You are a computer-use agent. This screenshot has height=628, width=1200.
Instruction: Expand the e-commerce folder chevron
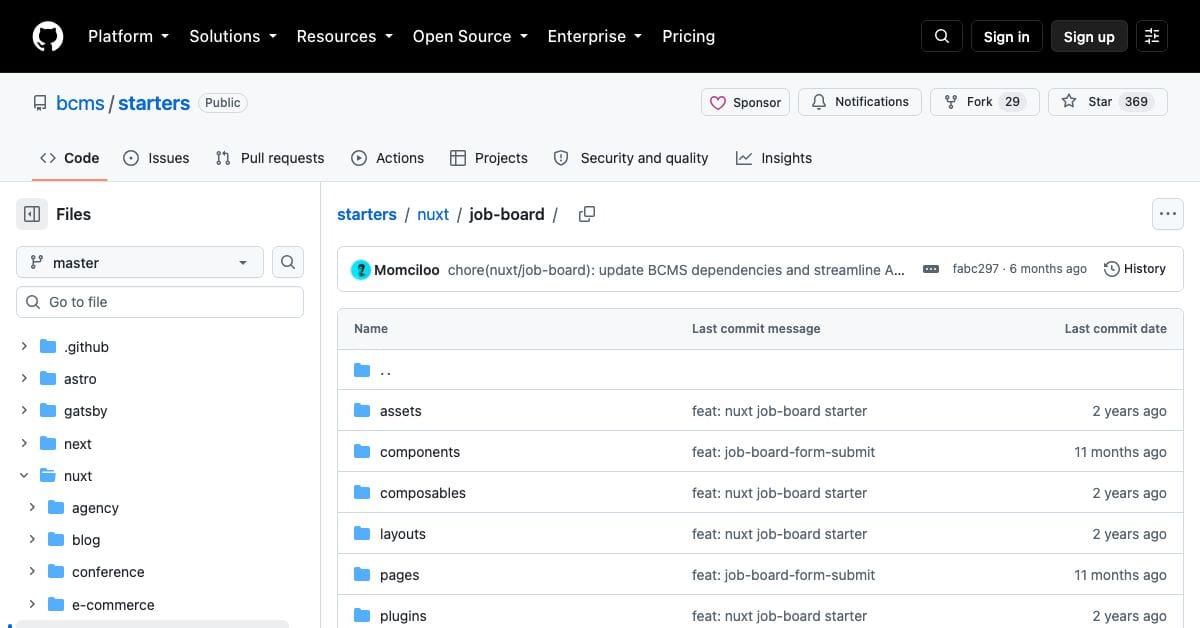[x=32, y=604]
